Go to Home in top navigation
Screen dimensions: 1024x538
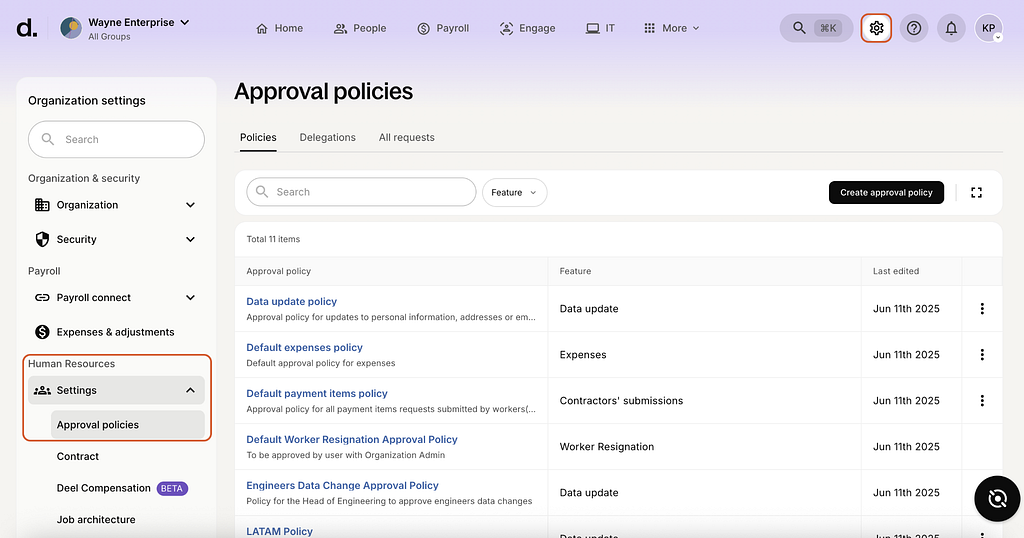coord(280,28)
